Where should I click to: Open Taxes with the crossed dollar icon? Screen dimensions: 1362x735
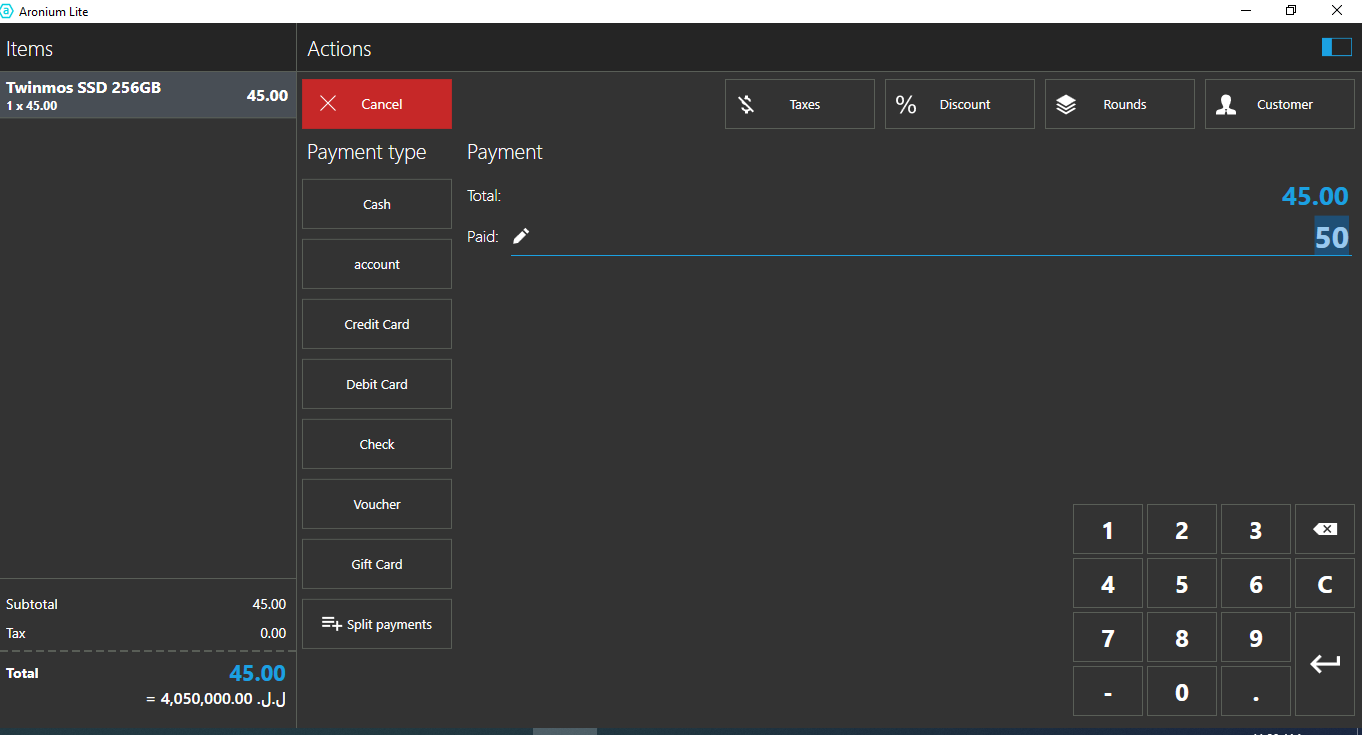(746, 105)
